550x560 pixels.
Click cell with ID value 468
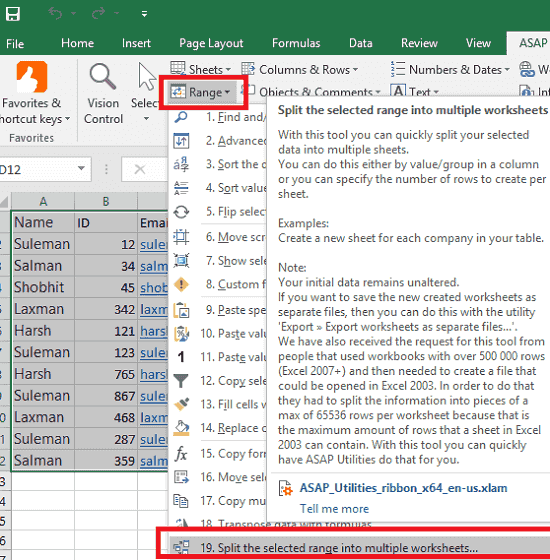(x=106, y=417)
